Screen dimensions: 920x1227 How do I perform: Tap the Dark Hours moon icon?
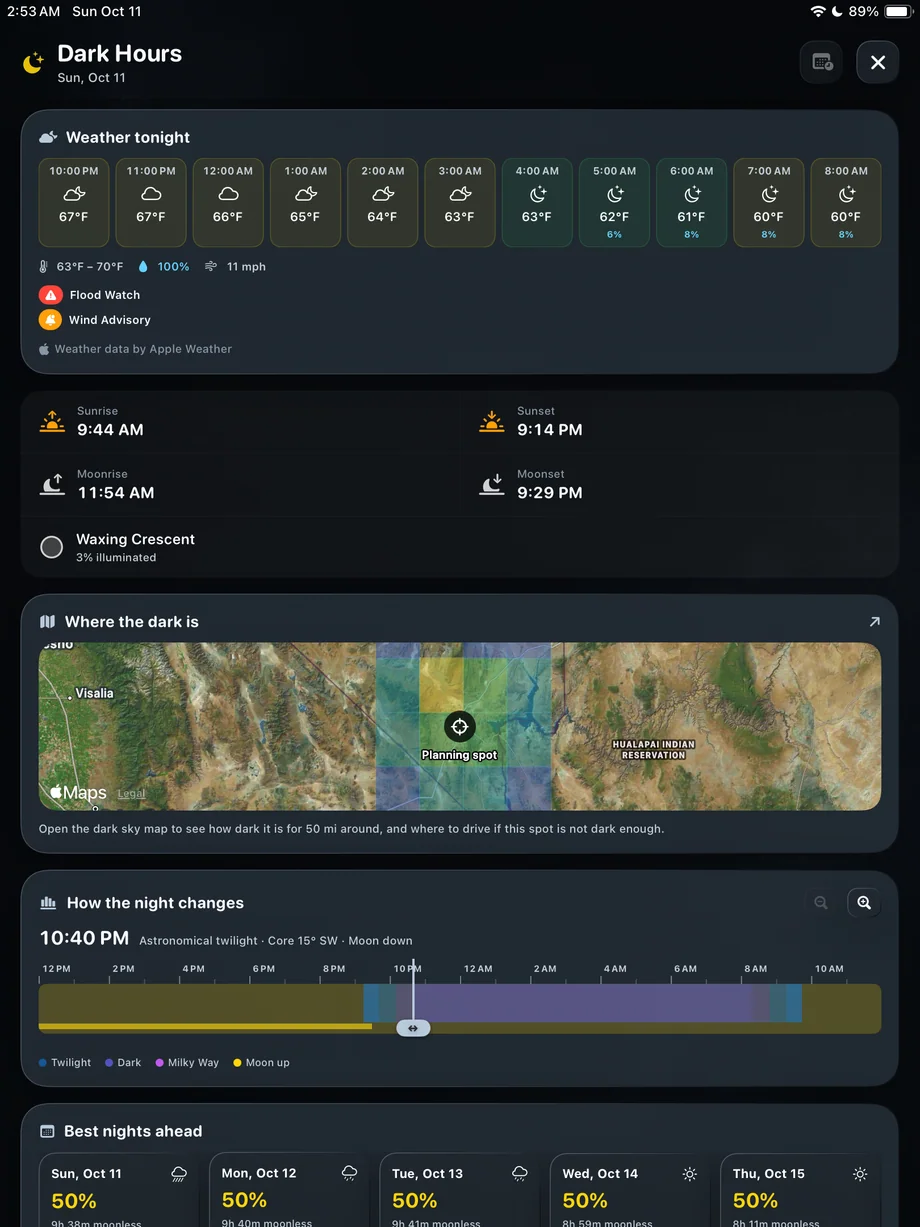pos(34,64)
